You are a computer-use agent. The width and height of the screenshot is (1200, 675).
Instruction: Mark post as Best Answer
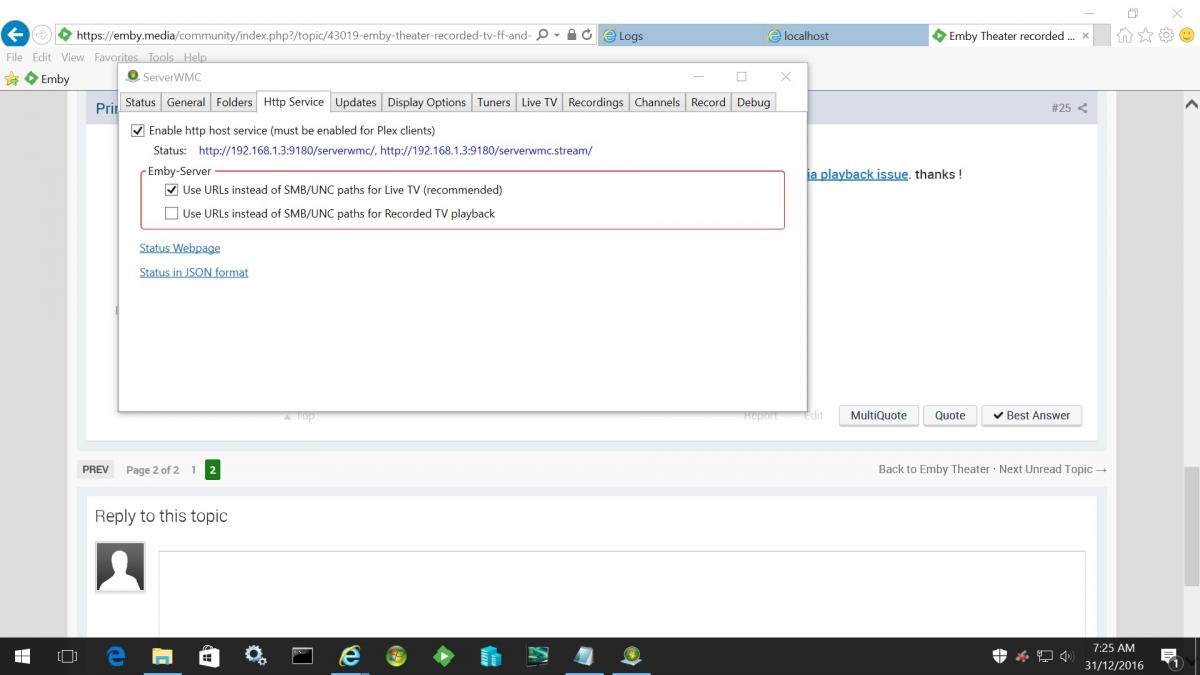point(1032,415)
